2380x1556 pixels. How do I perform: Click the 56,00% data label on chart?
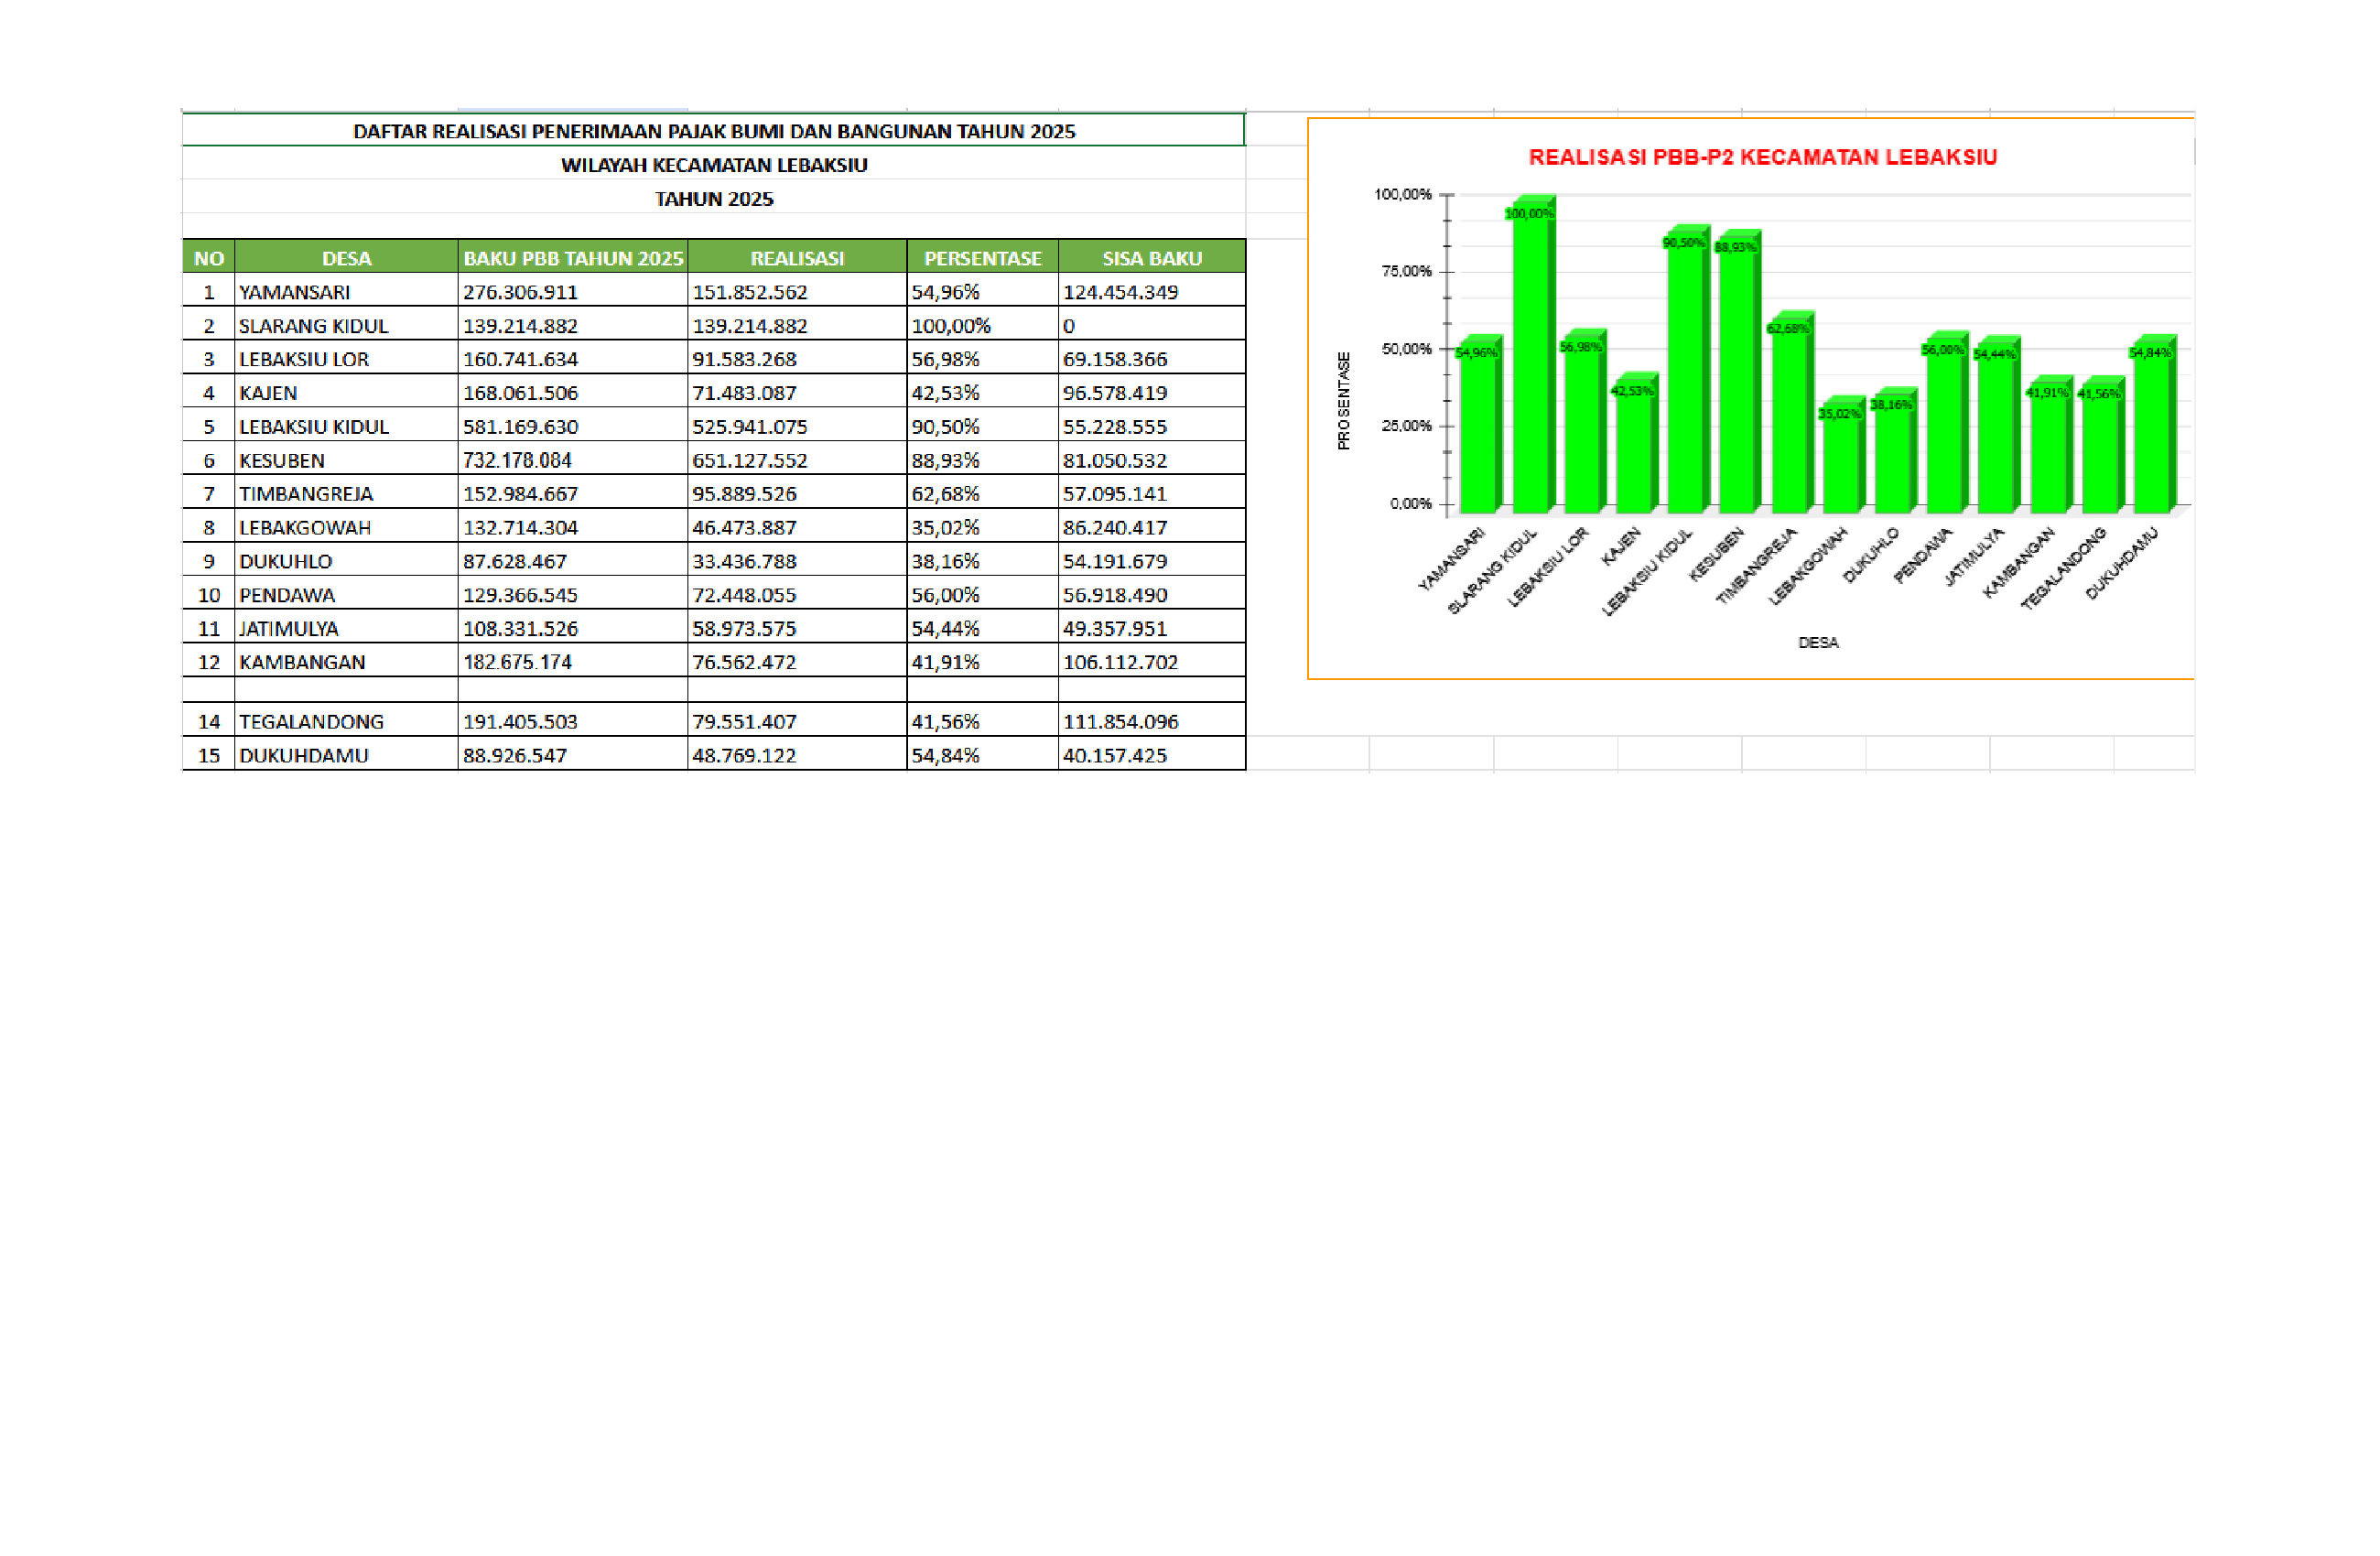click(x=1942, y=350)
